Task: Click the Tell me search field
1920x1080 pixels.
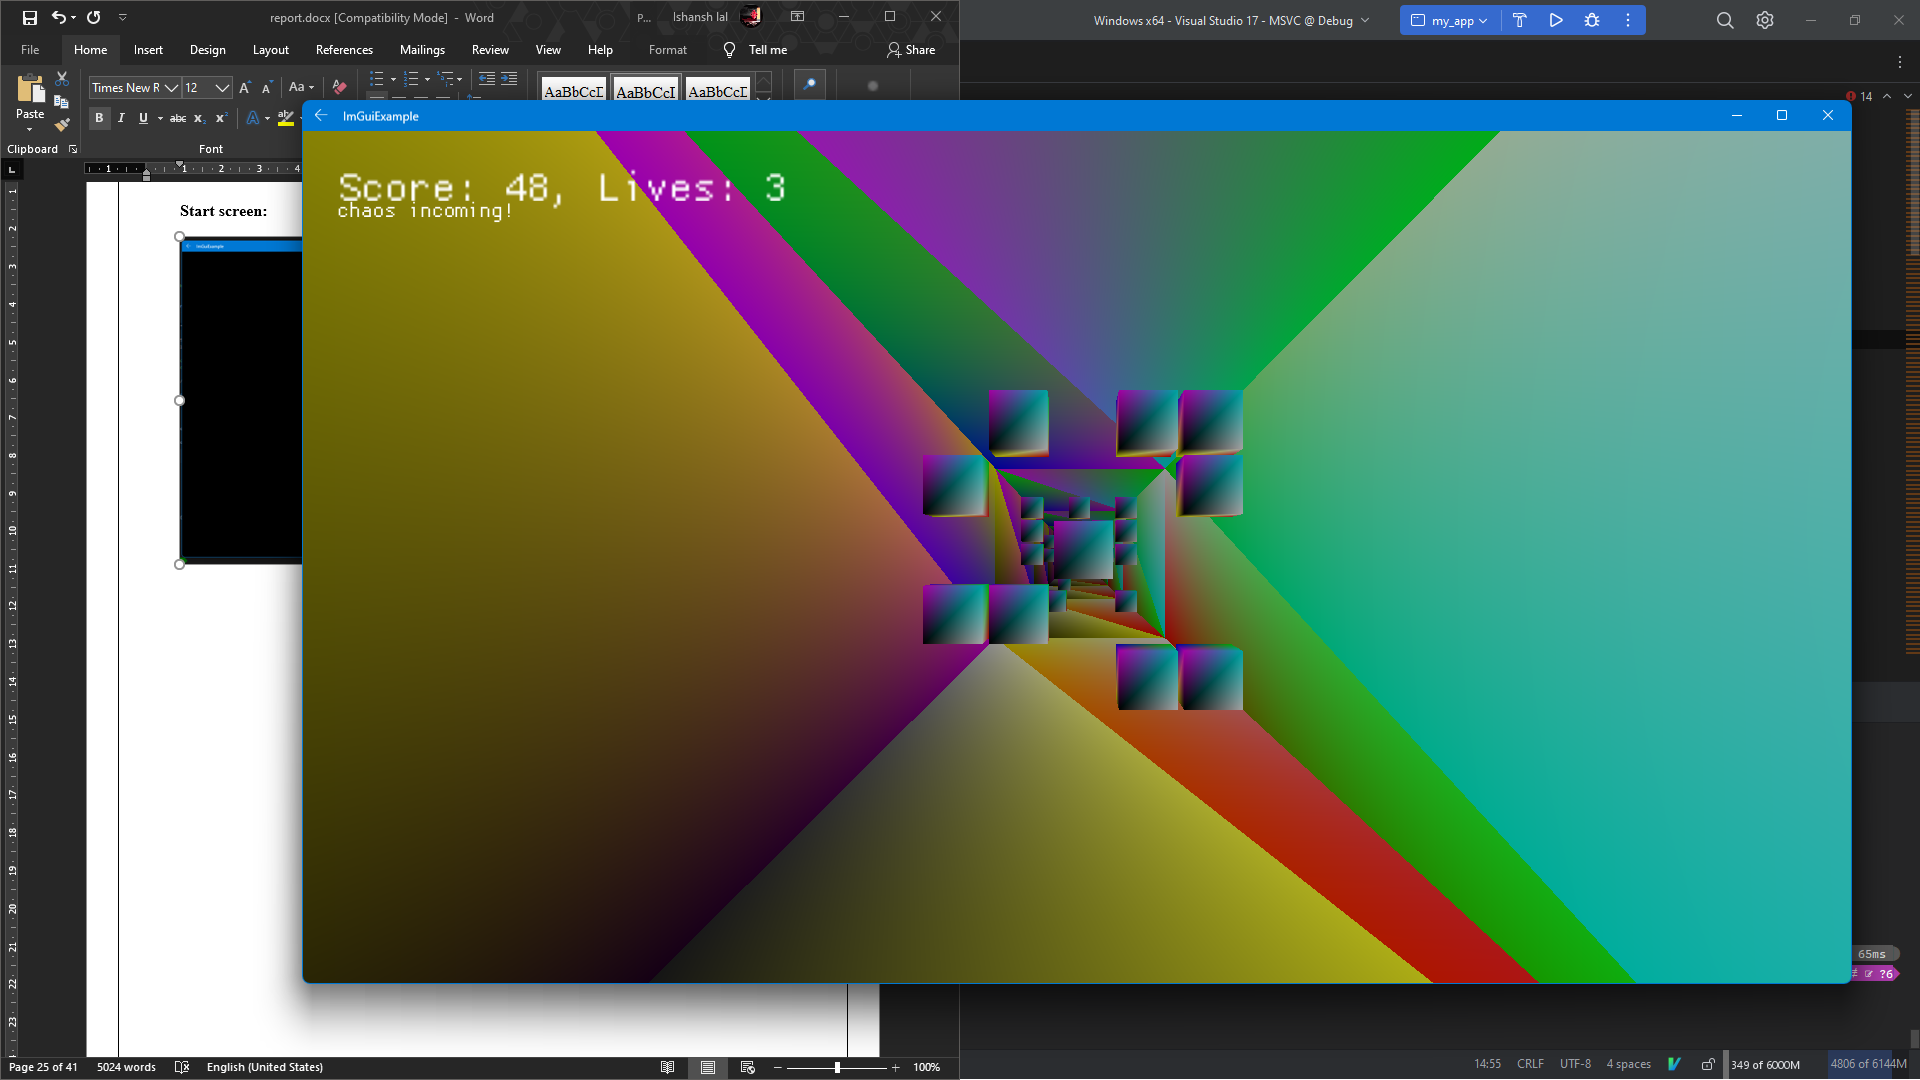Action: pos(767,50)
